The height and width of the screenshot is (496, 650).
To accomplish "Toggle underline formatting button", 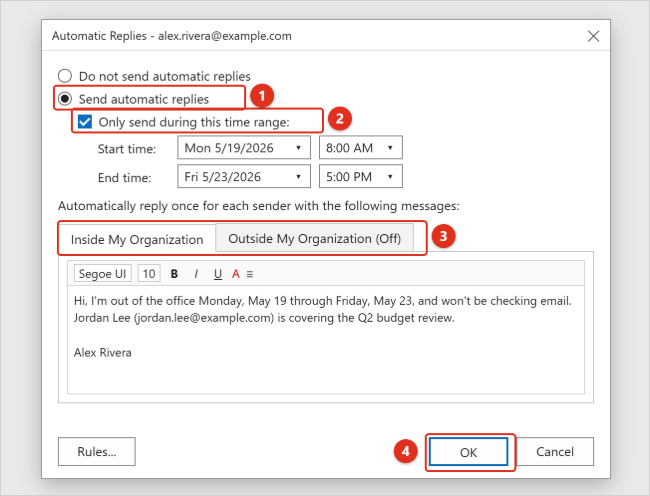I will click(x=218, y=274).
